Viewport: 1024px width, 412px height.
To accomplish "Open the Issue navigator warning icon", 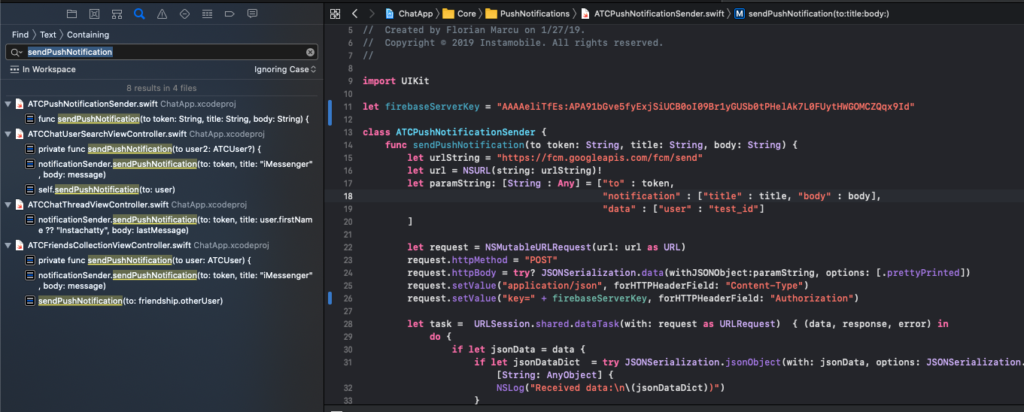I will 162,14.
